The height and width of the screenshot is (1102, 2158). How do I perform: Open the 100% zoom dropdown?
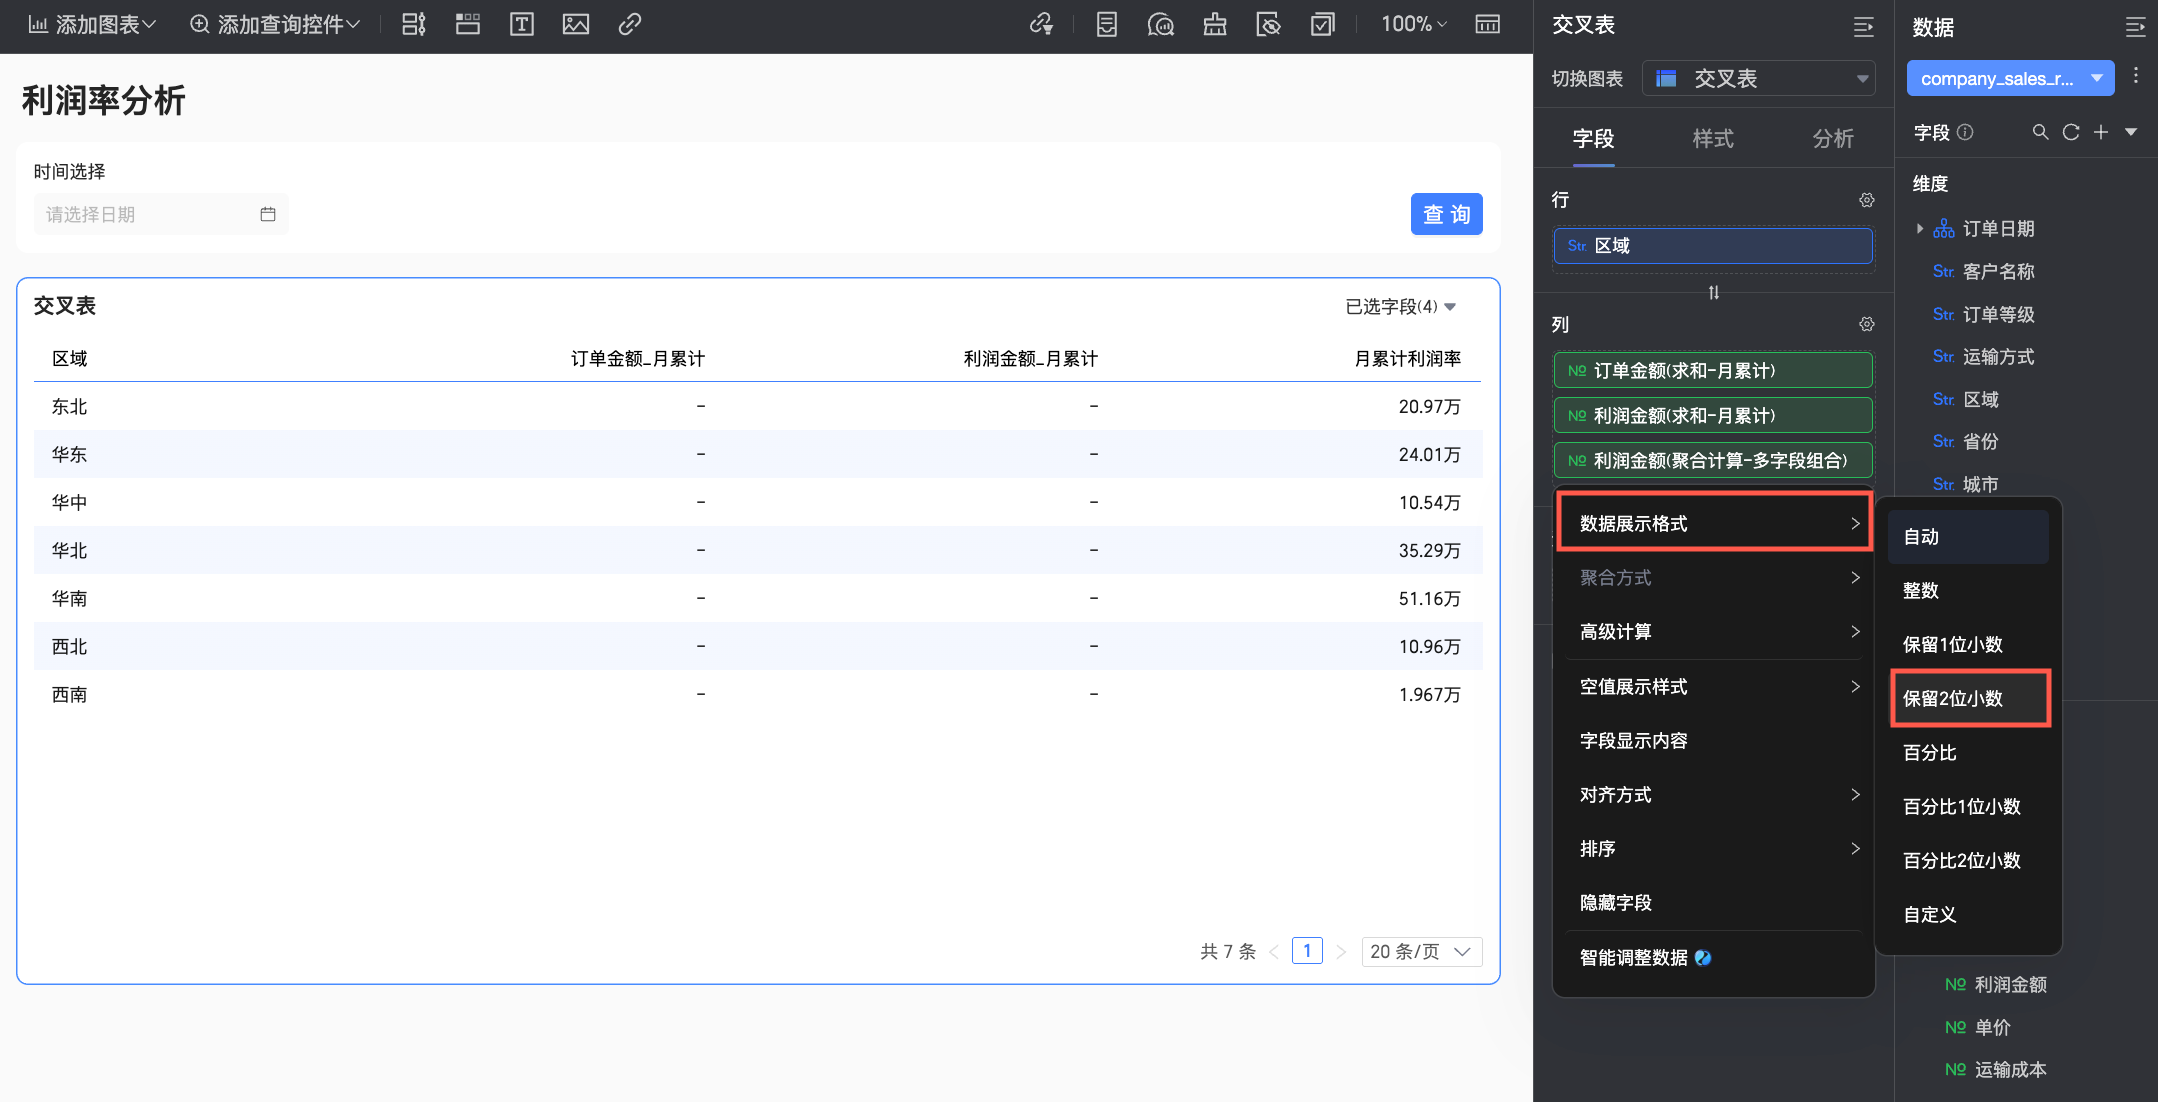point(1414,24)
